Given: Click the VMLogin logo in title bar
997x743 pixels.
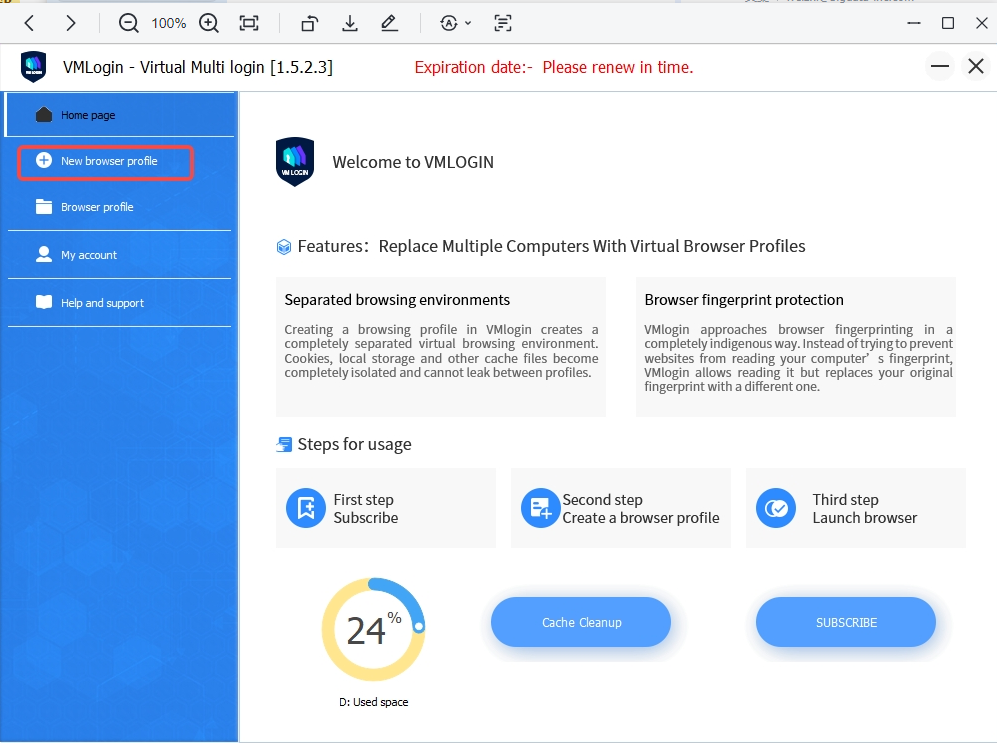Looking at the screenshot, I should [x=34, y=67].
